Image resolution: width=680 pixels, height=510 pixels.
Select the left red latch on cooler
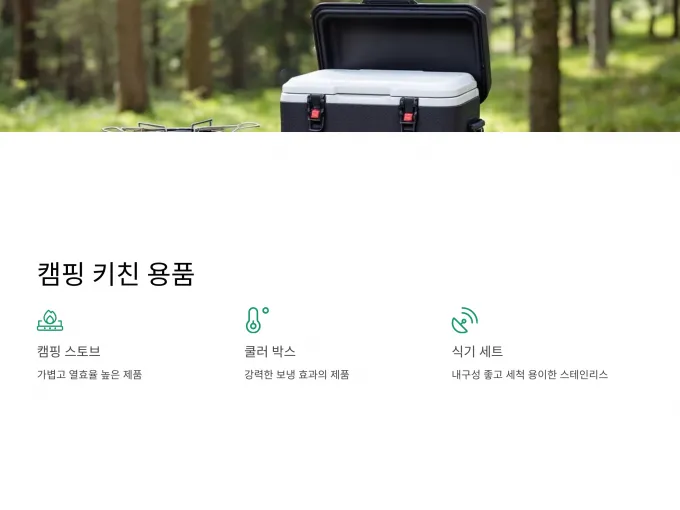pyautogui.click(x=315, y=113)
